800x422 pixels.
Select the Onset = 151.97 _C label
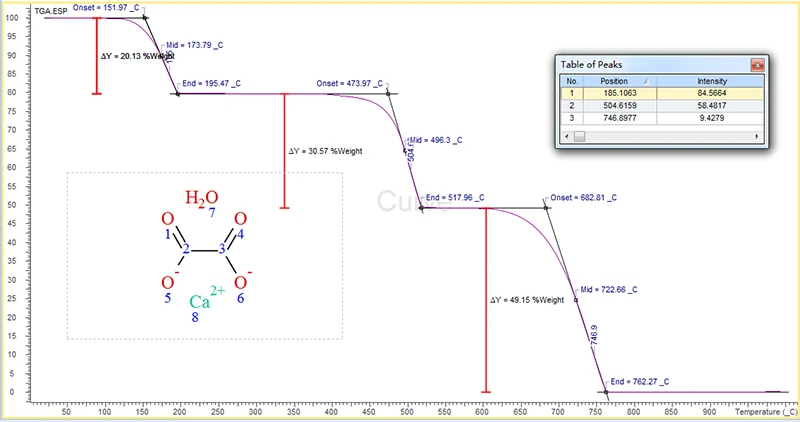click(x=106, y=8)
